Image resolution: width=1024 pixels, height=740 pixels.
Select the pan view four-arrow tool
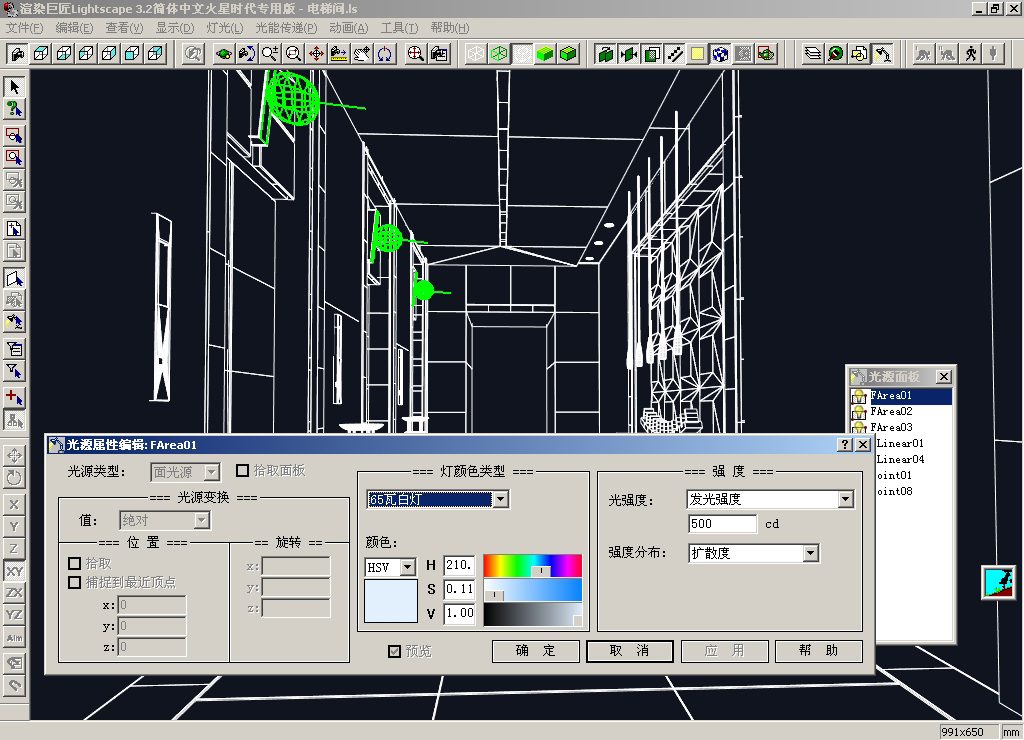pyautogui.click(x=316, y=54)
